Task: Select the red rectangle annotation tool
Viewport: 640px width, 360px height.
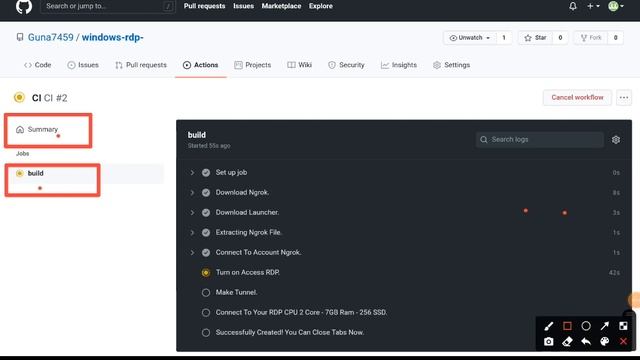Action: (567, 326)
